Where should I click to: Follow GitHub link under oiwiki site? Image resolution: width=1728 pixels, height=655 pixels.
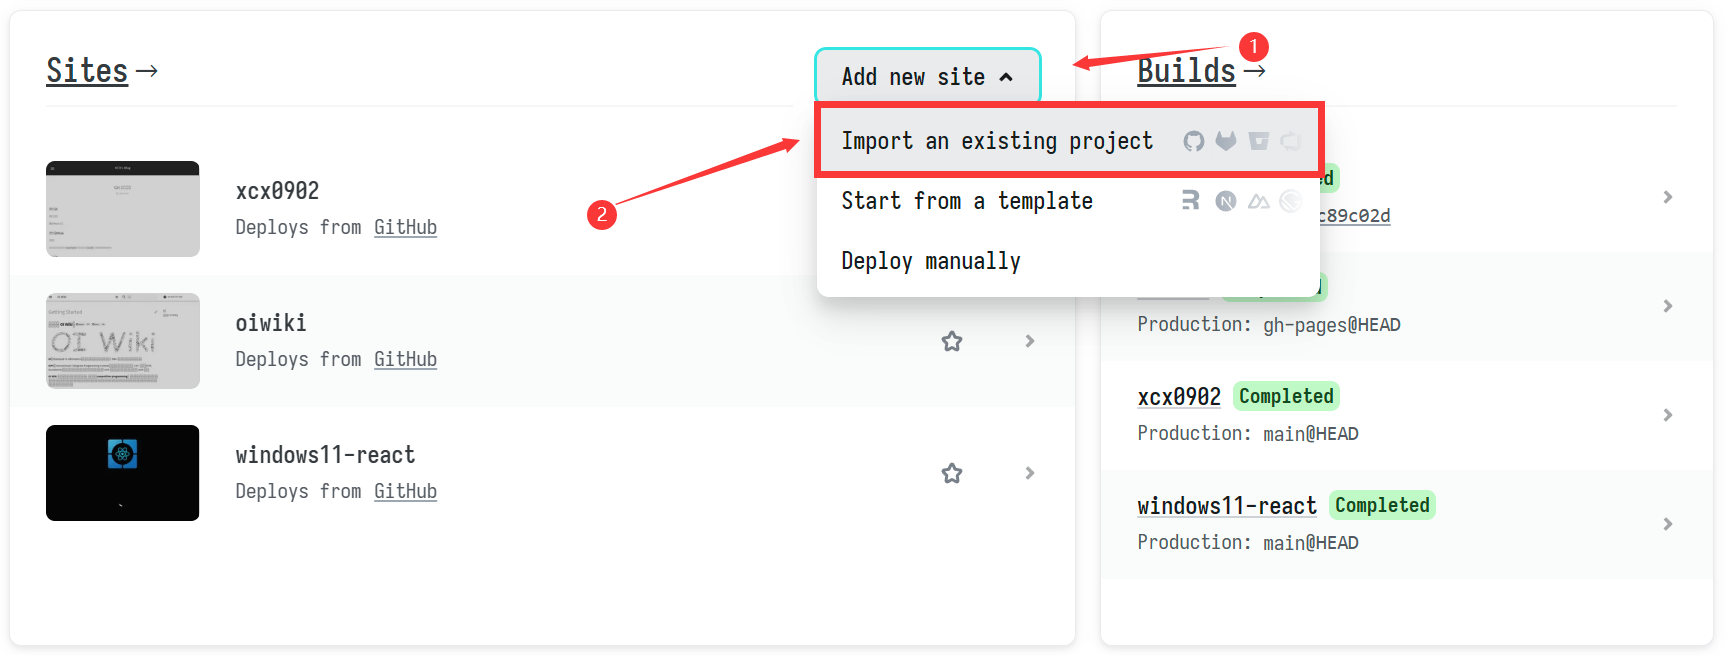[x=405, y=359]
